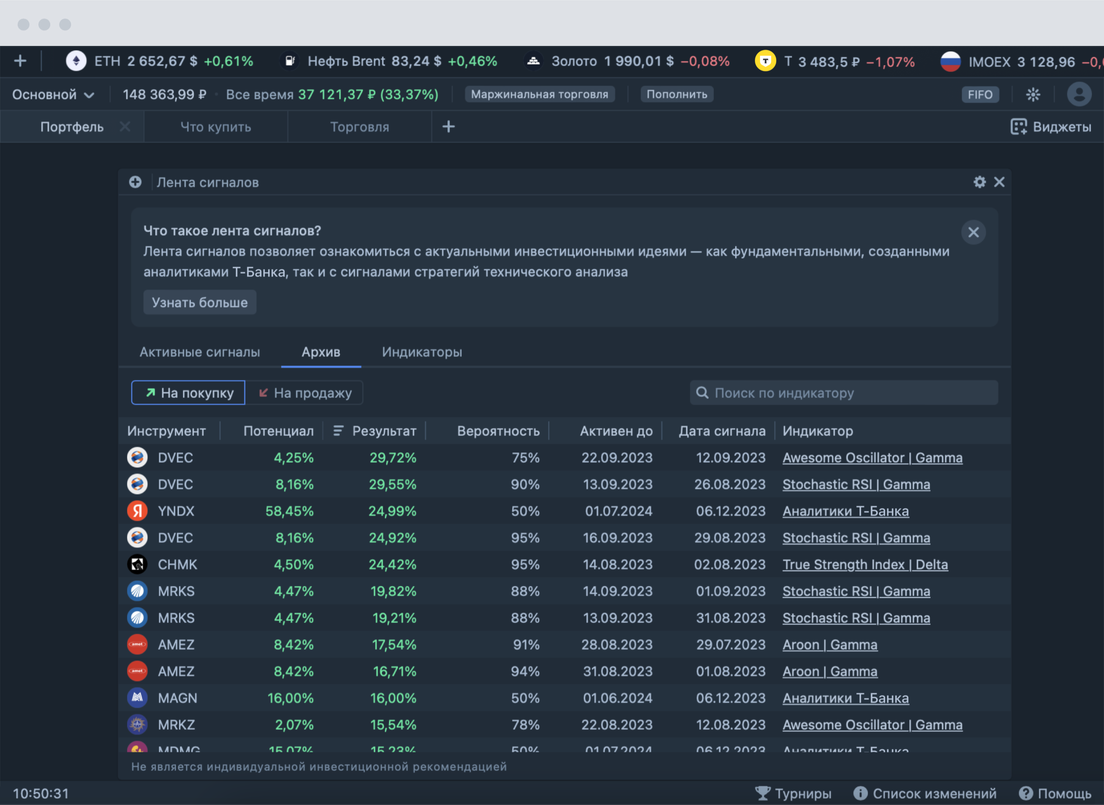Click the MAGN company logo
Viewport: 1104px width, 805px height.
click(137, 698)
